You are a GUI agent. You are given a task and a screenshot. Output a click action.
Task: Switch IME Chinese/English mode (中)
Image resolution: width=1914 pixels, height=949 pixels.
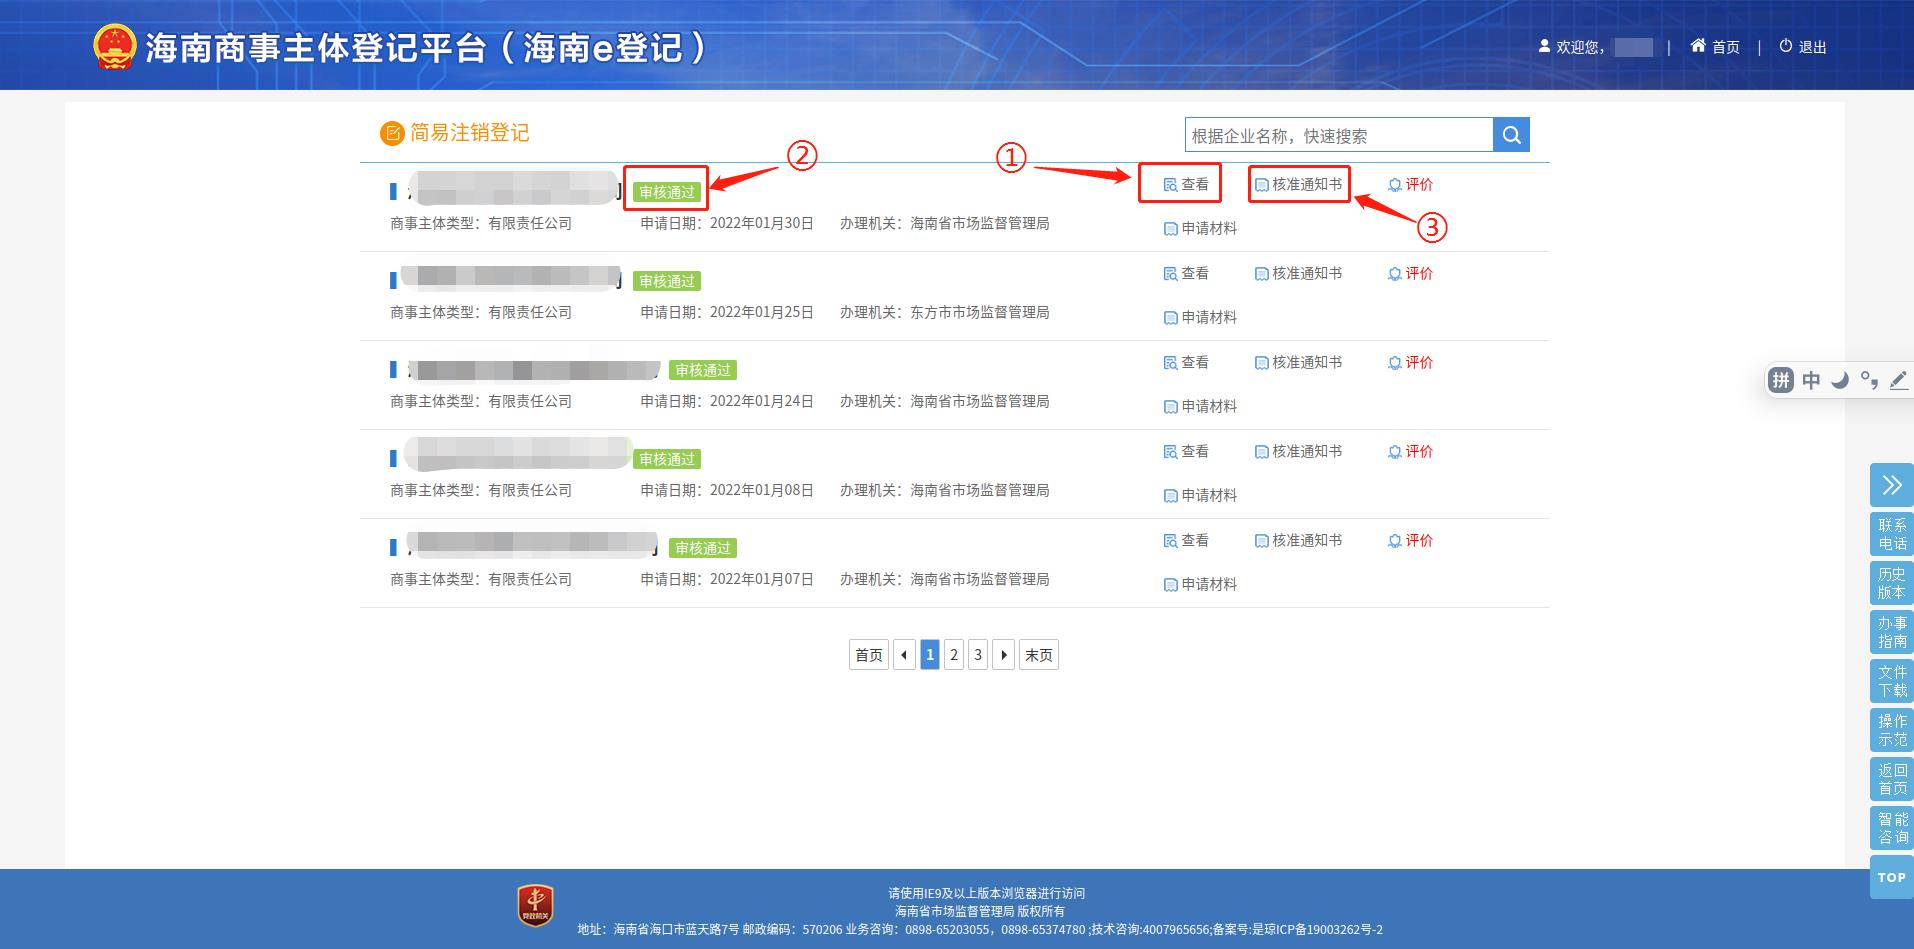[1811, 380]
